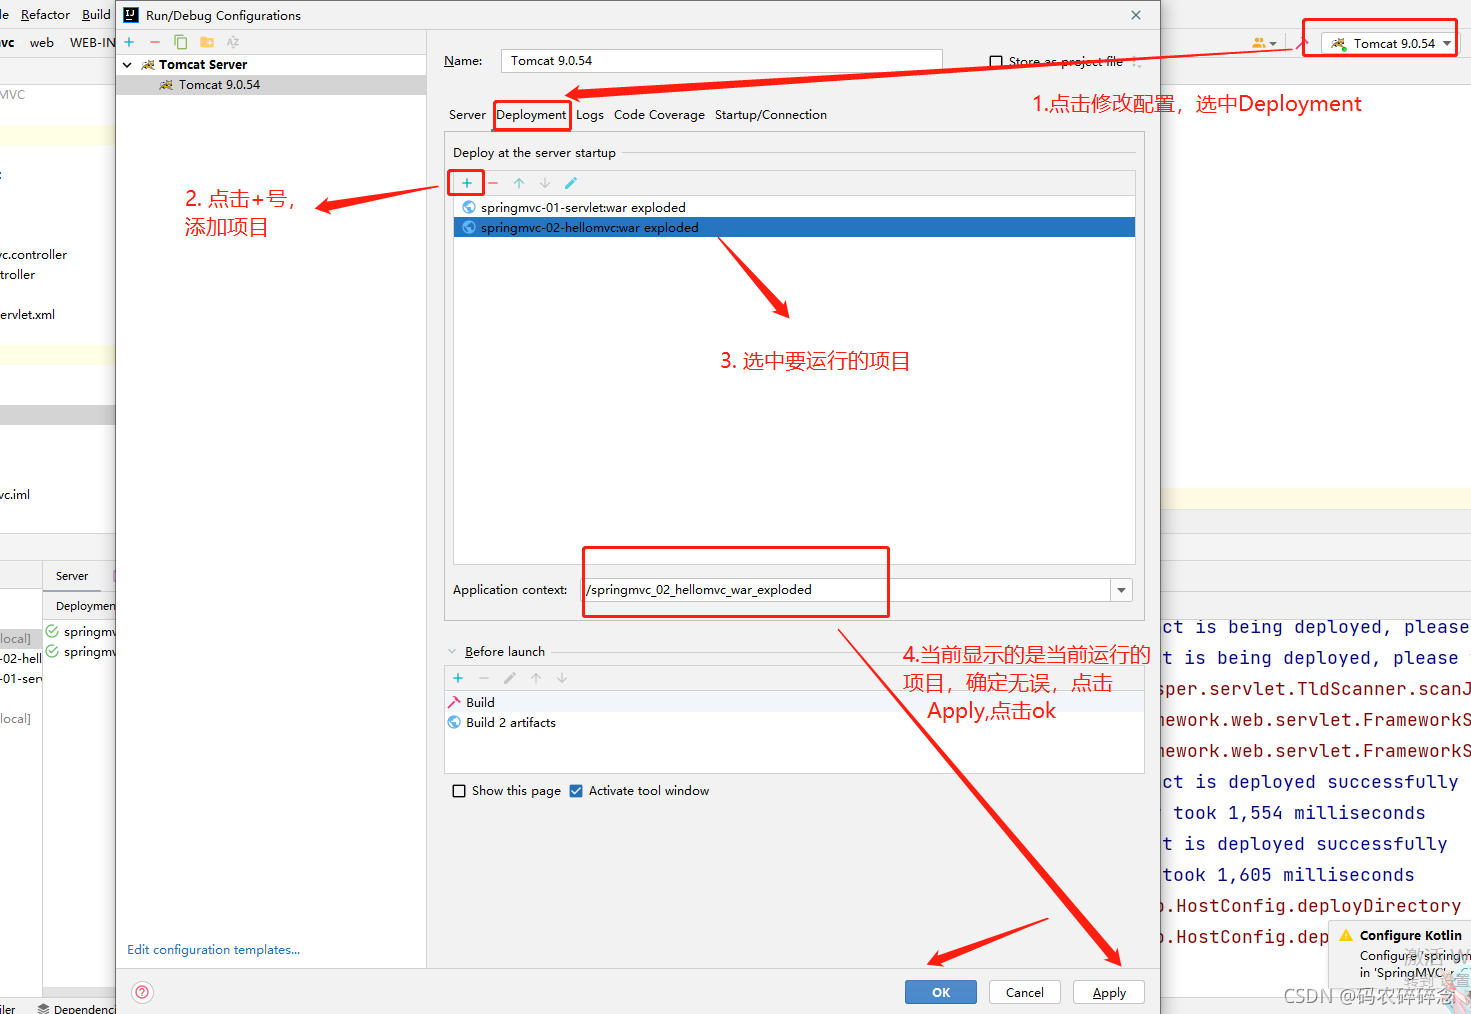The width and height of the screenshot is (1471, 1014).
Task: Toggle Show this page checkbox
Action: click(x=459, y=791)
